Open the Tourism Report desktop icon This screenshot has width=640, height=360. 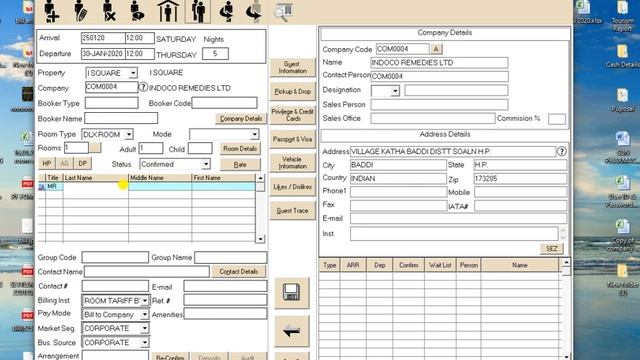pyautogui.click(x=622, y=16)
